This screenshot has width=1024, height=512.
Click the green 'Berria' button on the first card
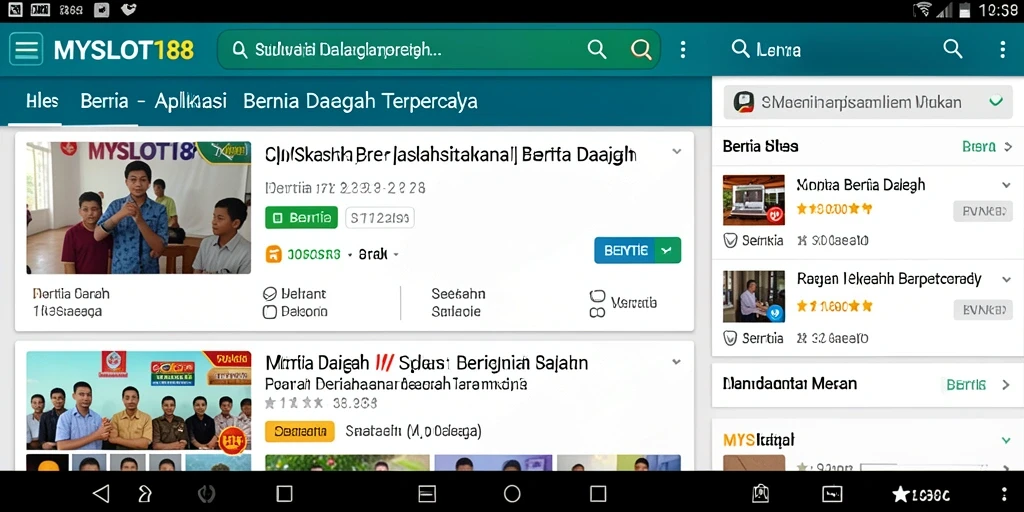pyautogui.click(x=301, y=217)
